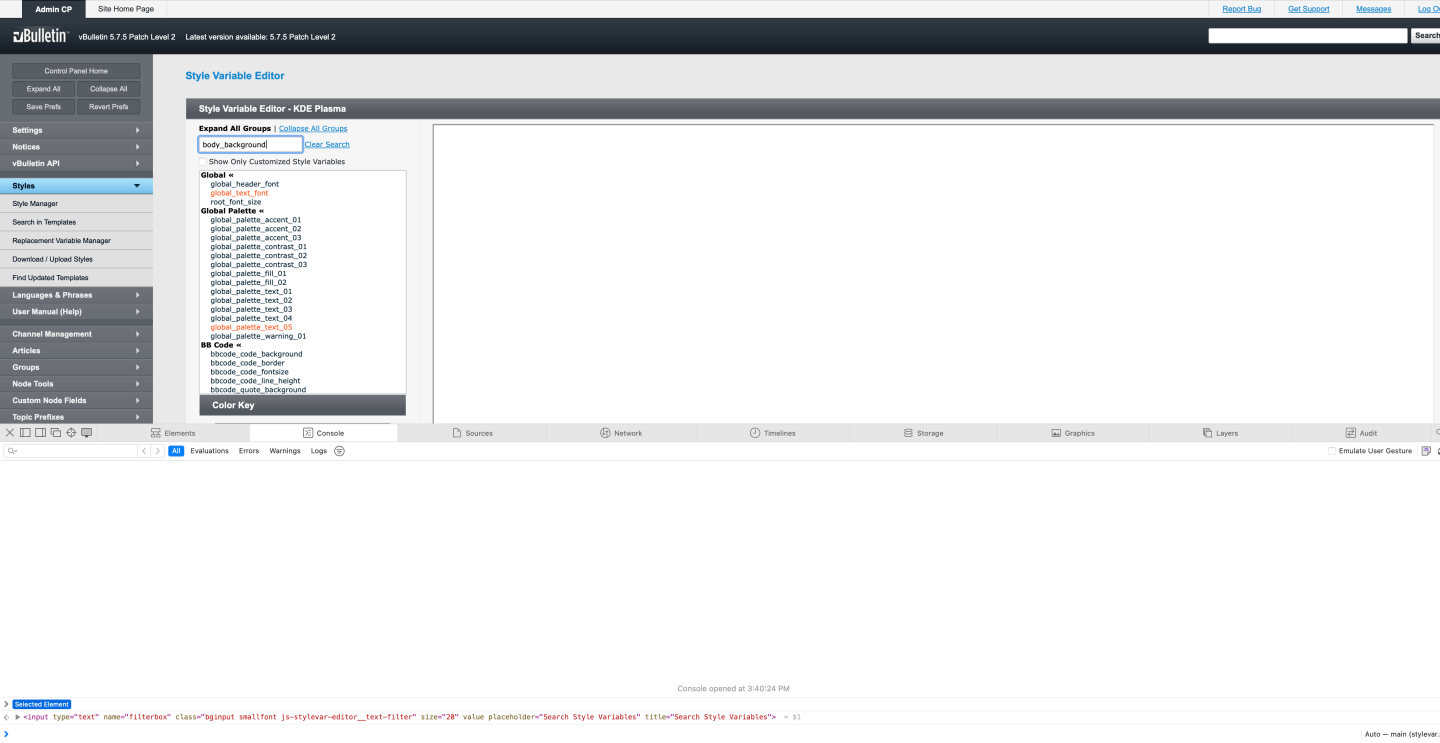Click the Admin CP search field in the header
This screenshot has height=743, width=1440.
[x=1307, y=36]
